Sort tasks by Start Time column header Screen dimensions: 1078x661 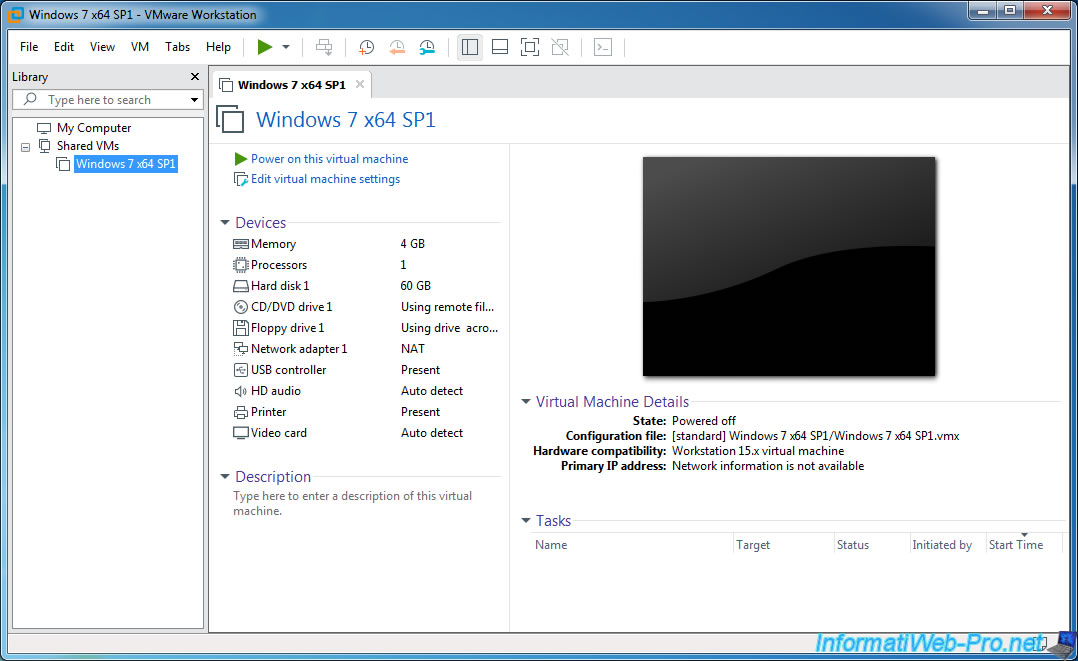[x=1015, y=545]
